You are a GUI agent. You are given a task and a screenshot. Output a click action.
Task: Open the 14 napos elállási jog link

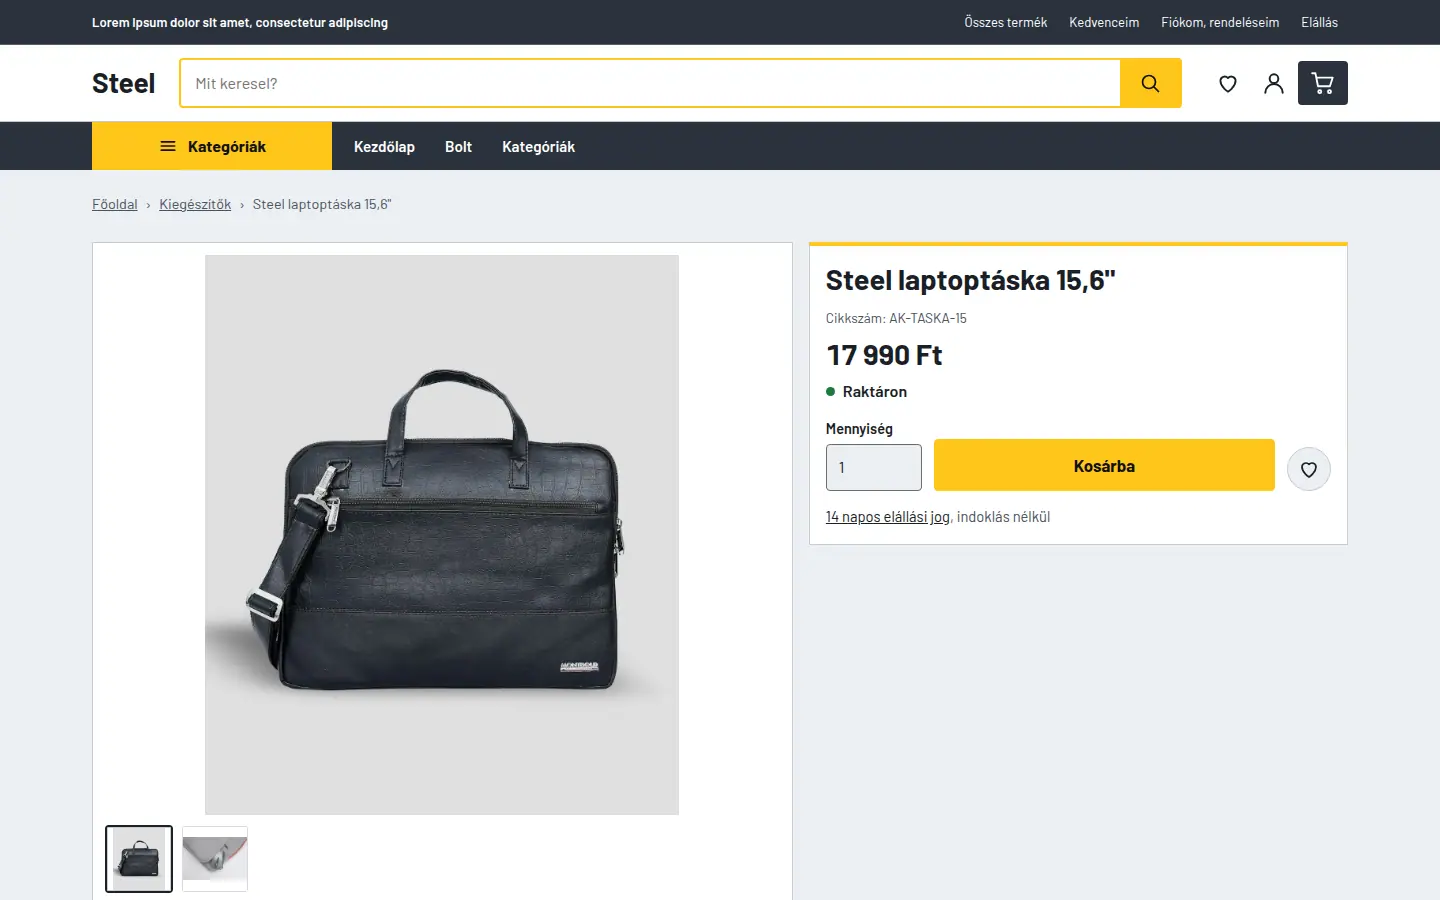point(888,517)
